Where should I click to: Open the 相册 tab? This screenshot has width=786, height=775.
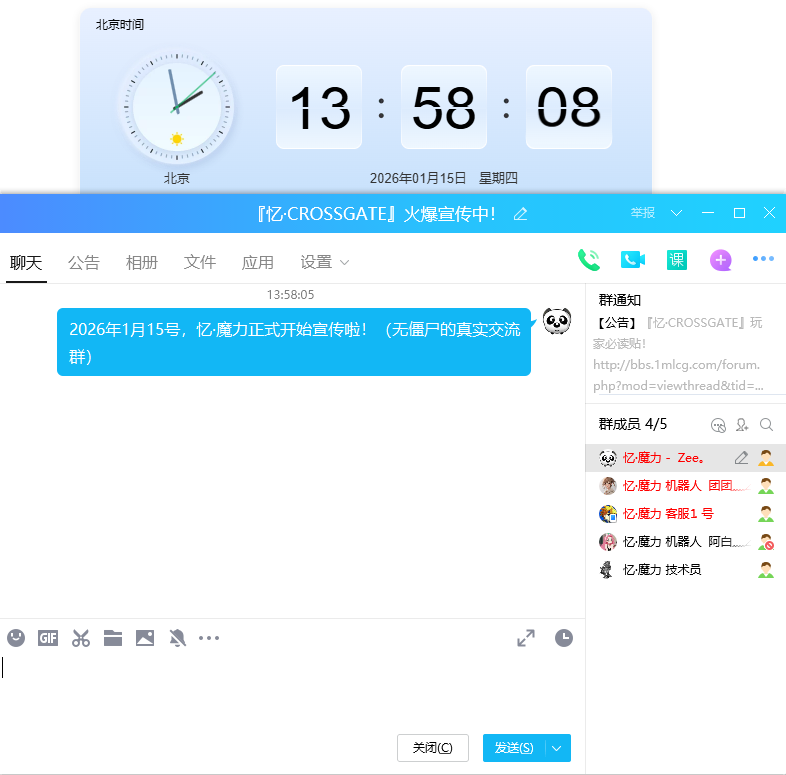(141, 262)
